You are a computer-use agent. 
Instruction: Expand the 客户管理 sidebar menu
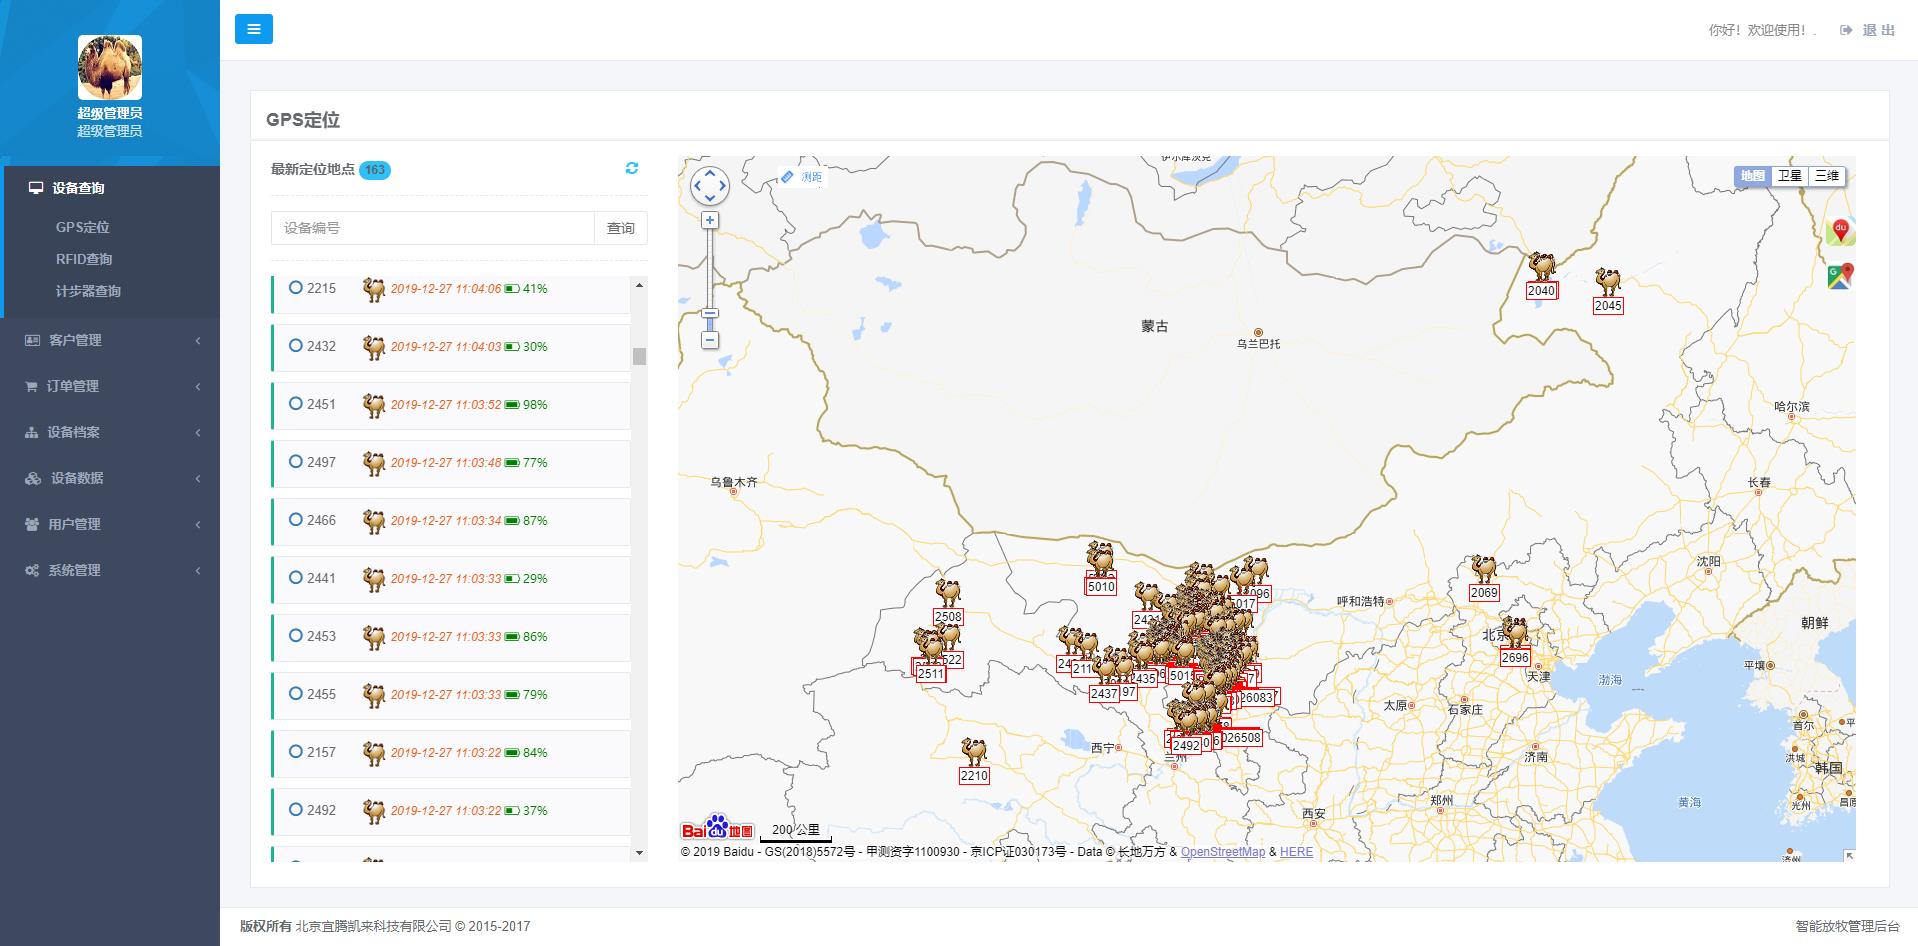[110, 340]
